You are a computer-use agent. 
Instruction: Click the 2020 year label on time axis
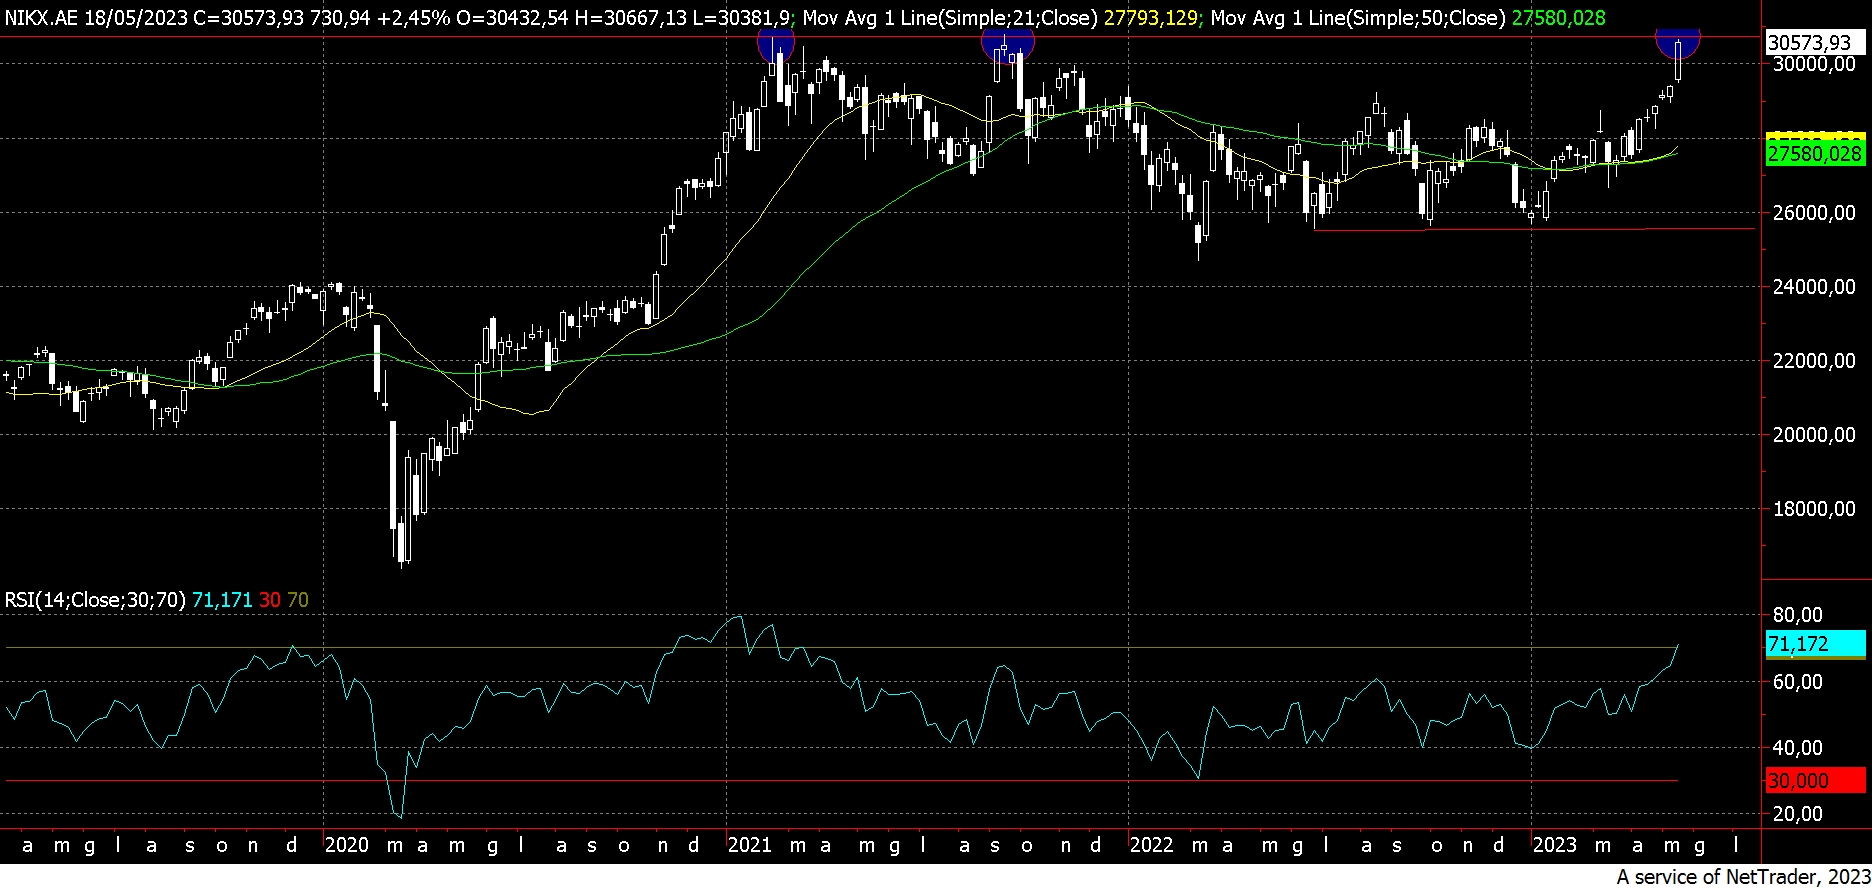pyautogui.click(x=347, y=845)
